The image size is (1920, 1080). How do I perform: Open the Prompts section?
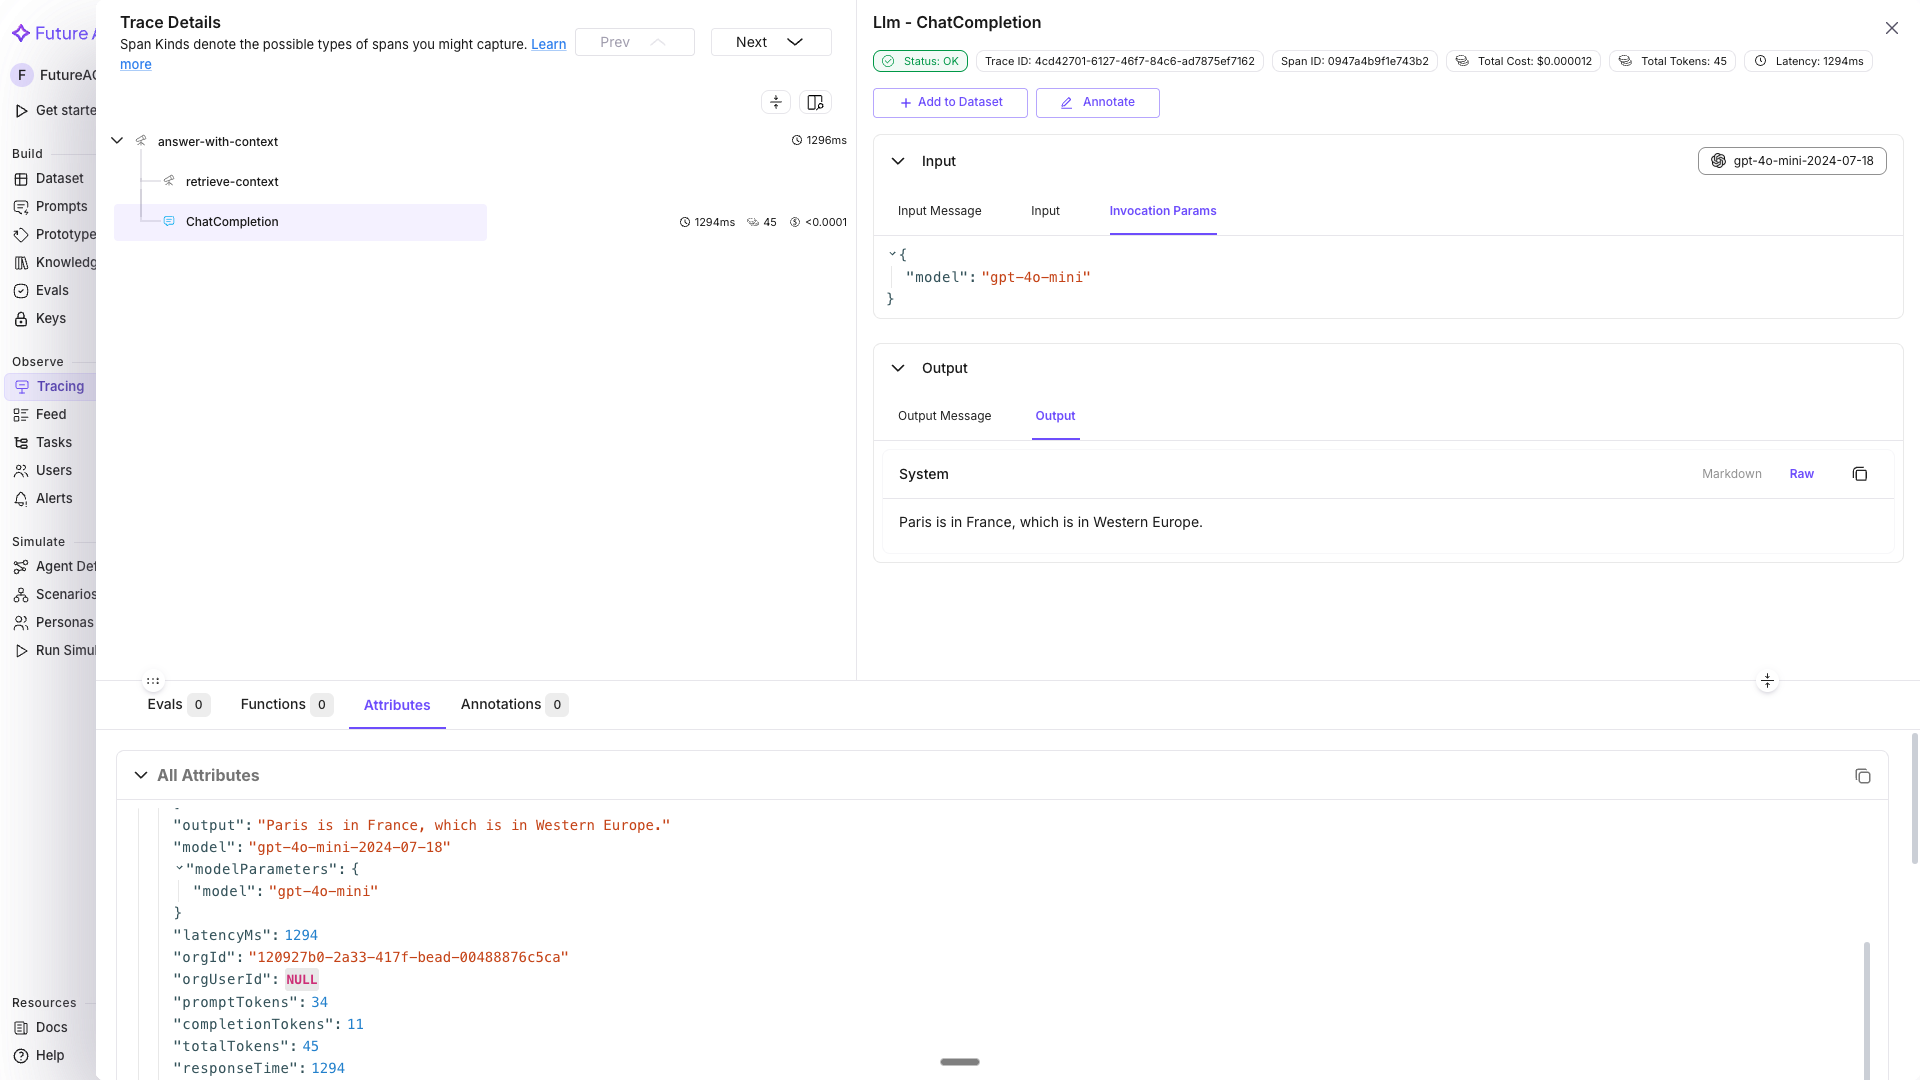pos(60,206)
